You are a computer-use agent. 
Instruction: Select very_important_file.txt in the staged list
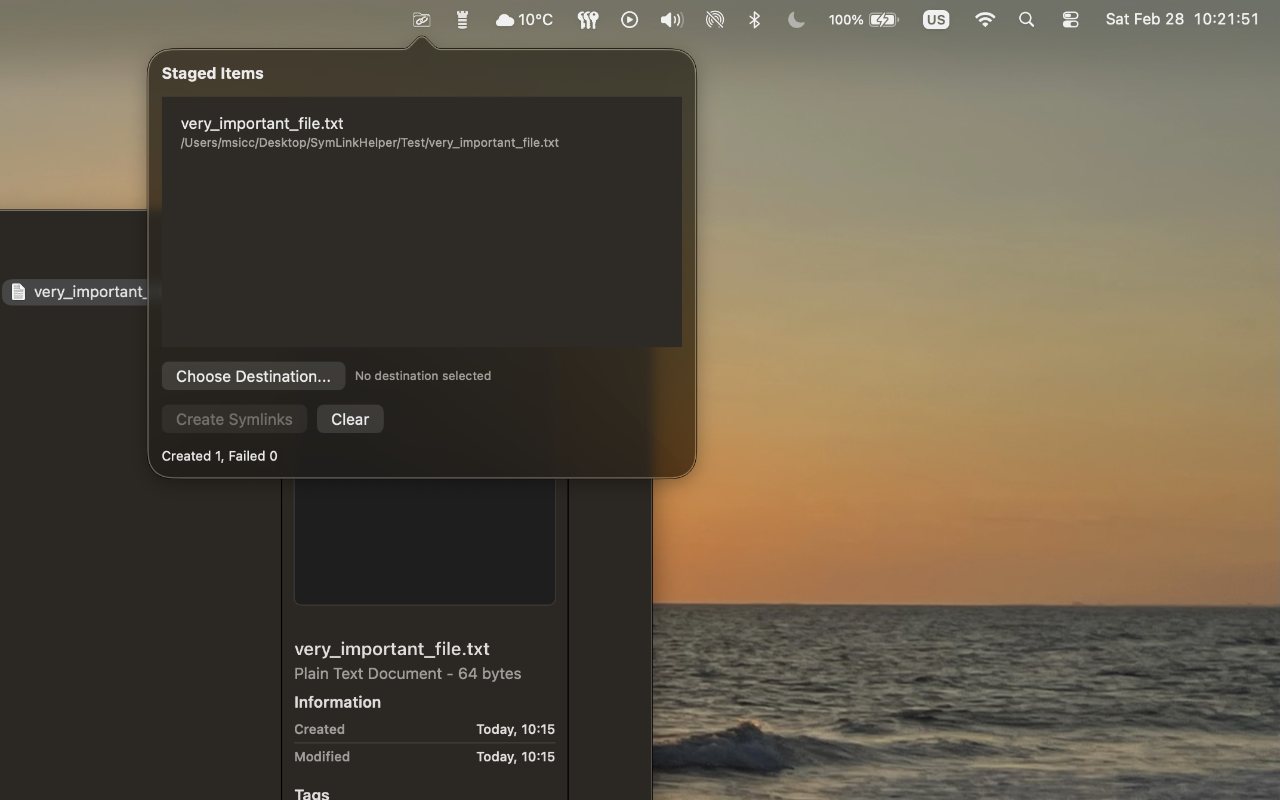click(x=368, y=131)
